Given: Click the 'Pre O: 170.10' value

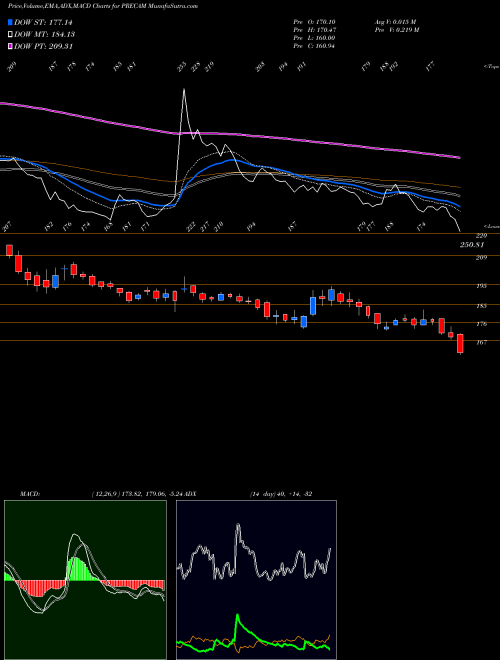Looking at the screenshot, I should [x=314, y=22].
